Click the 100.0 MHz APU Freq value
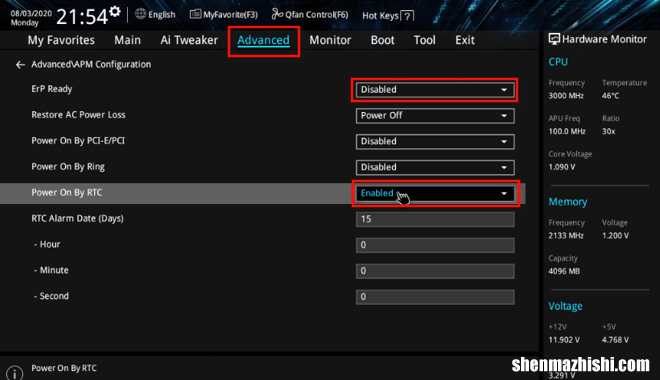660x380 pixels. click(567, 131)
